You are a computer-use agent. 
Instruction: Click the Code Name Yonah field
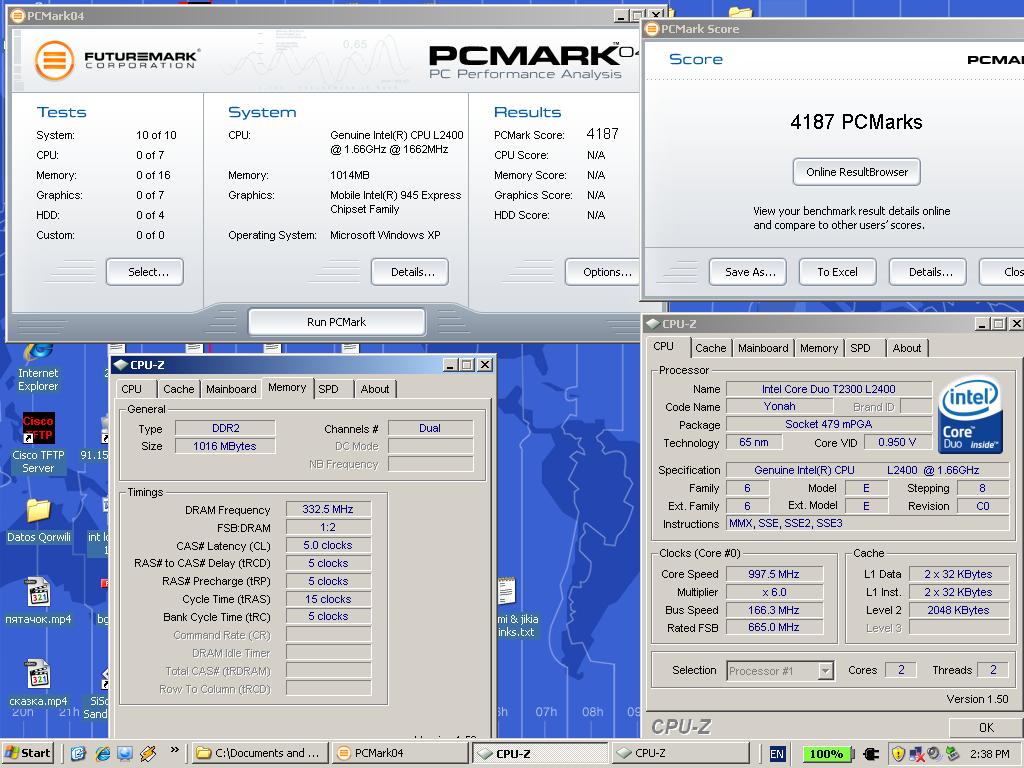[780, 406]
